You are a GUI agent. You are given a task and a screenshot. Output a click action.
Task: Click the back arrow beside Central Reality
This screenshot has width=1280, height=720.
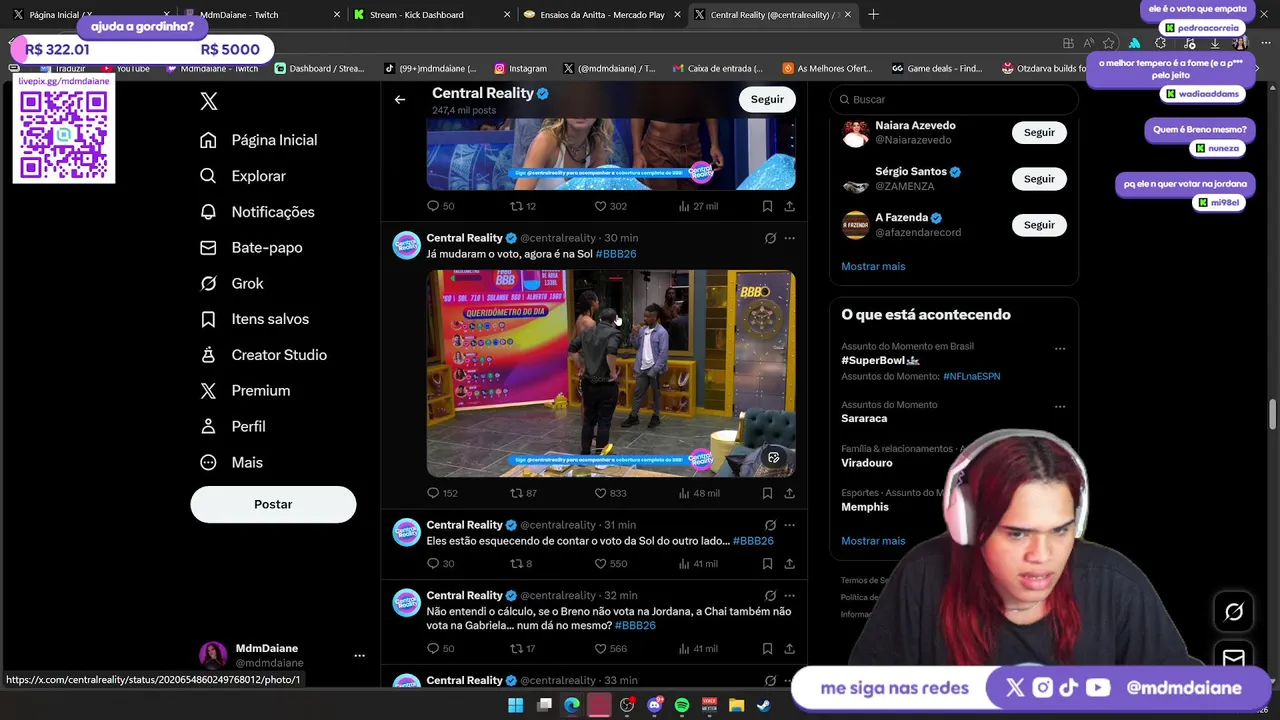point(400,99)
